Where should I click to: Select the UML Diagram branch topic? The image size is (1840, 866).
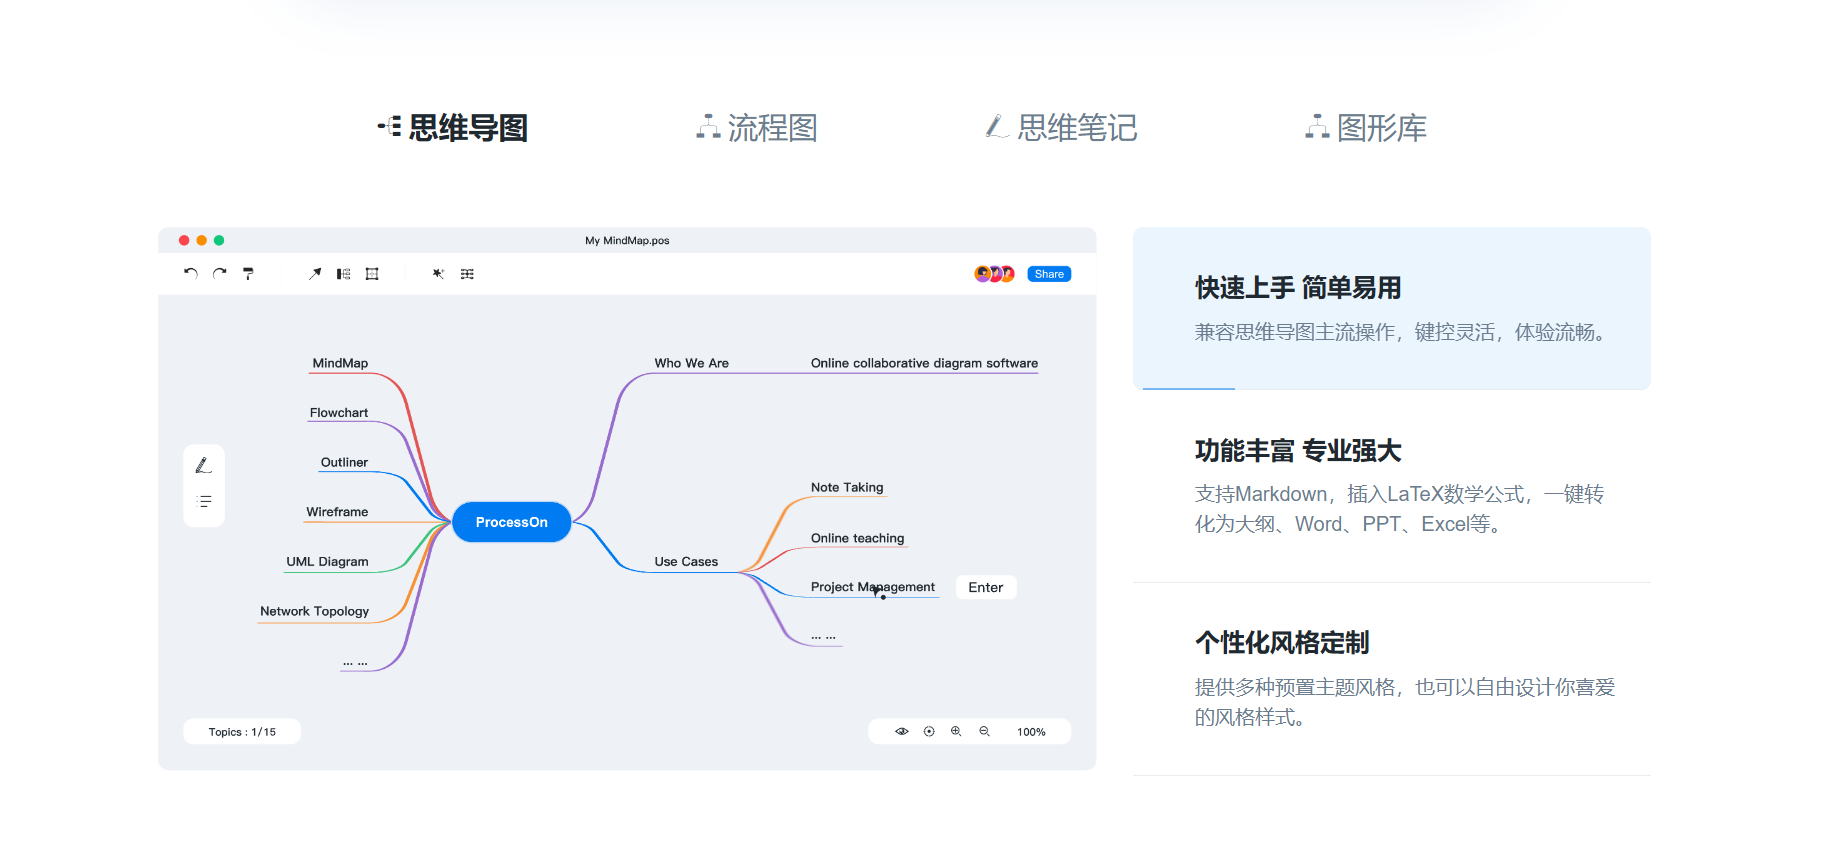point(327,561)
